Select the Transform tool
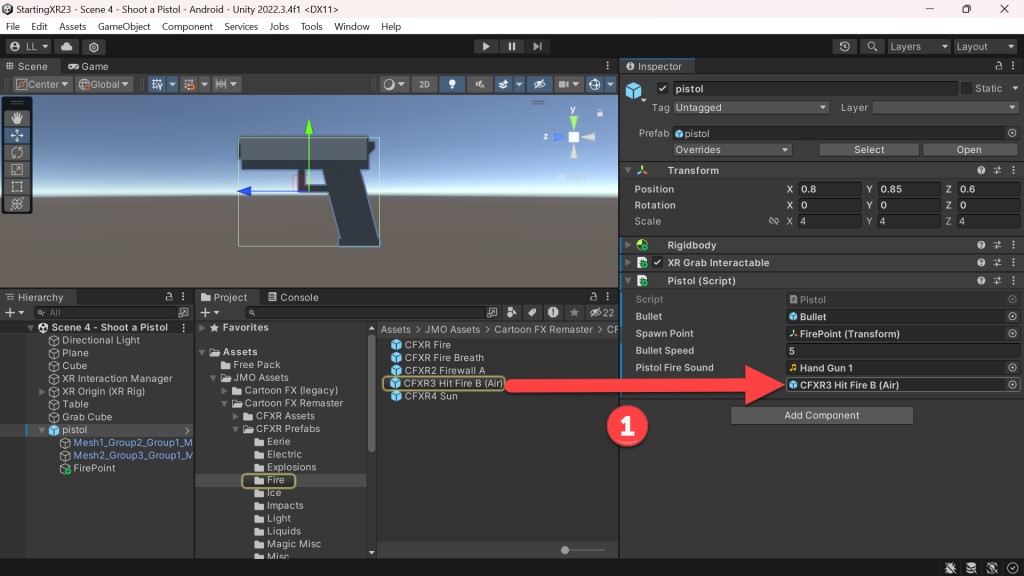1024x576 pixels. coord(17,204)
